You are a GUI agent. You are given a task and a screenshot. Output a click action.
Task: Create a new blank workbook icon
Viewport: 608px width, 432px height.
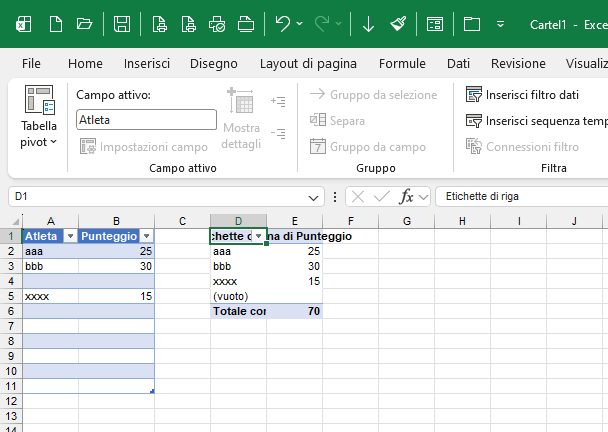[56, 24]
